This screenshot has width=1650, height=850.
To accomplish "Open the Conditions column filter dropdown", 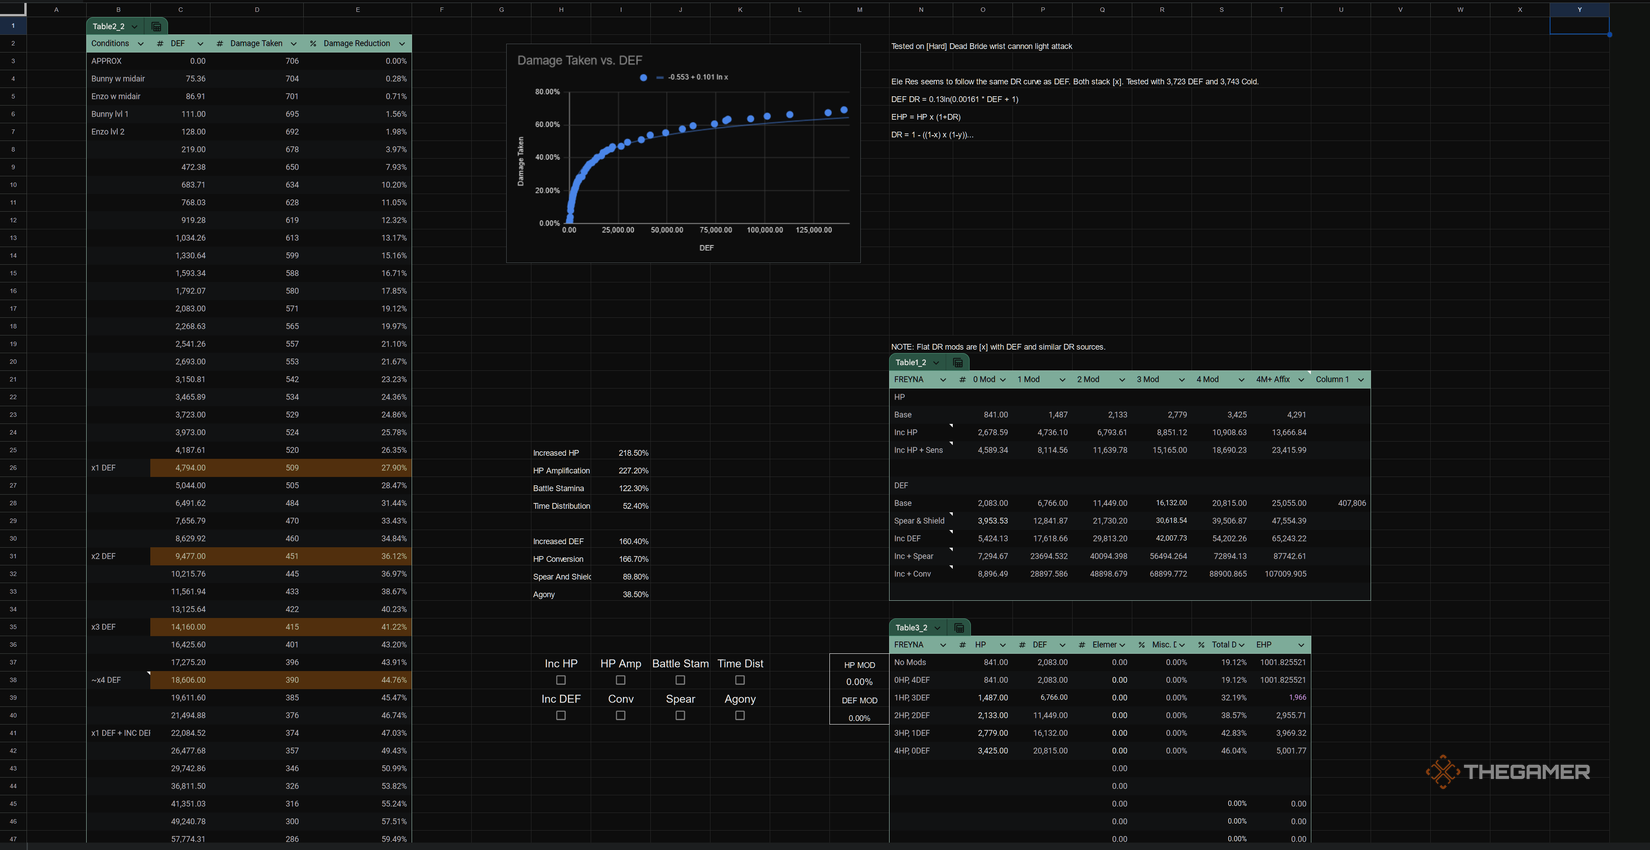I will [140, 44].
